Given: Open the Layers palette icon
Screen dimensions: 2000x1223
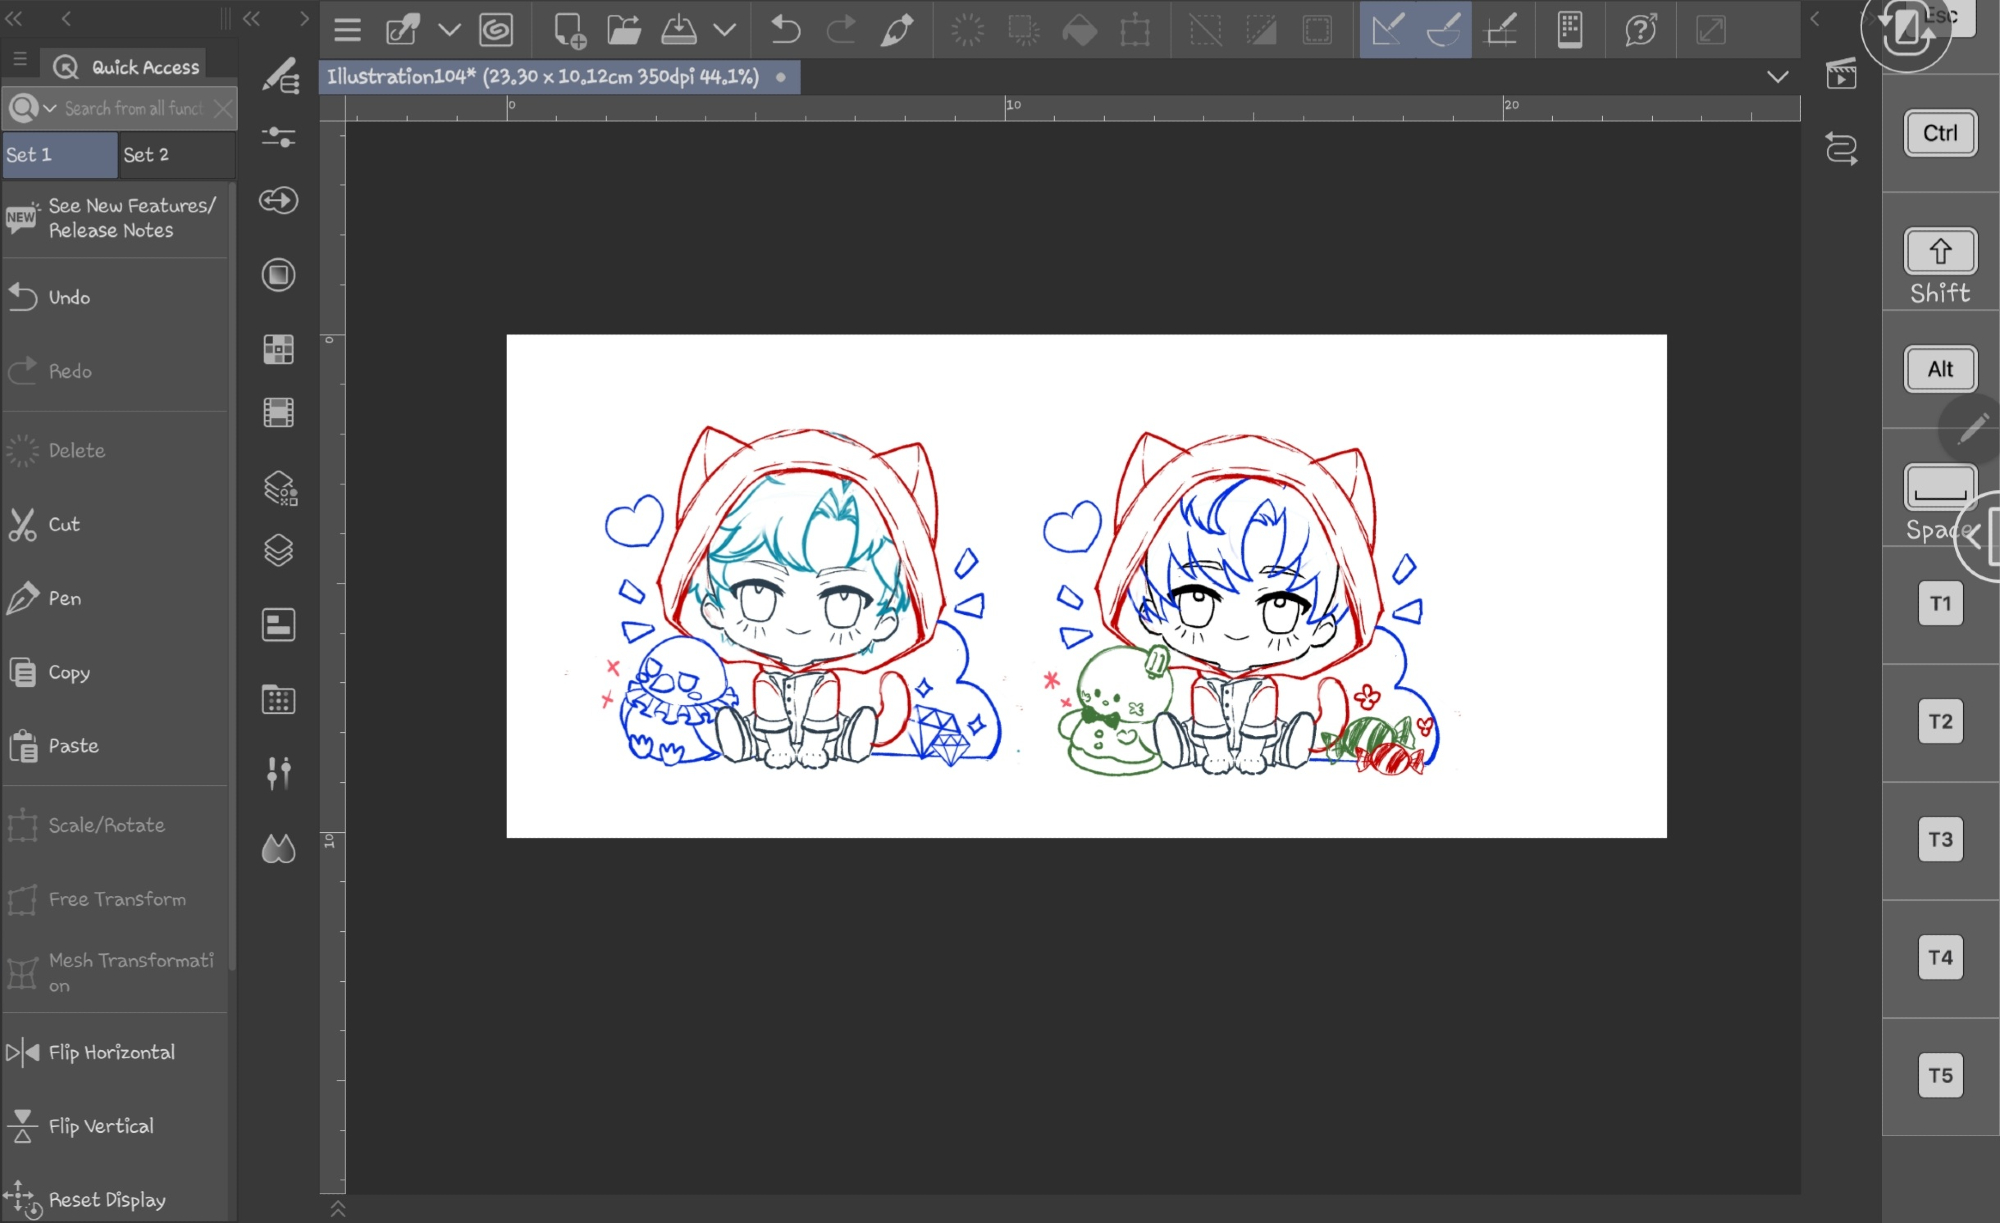Looking at the screenshot, I should tap(279, 550).
